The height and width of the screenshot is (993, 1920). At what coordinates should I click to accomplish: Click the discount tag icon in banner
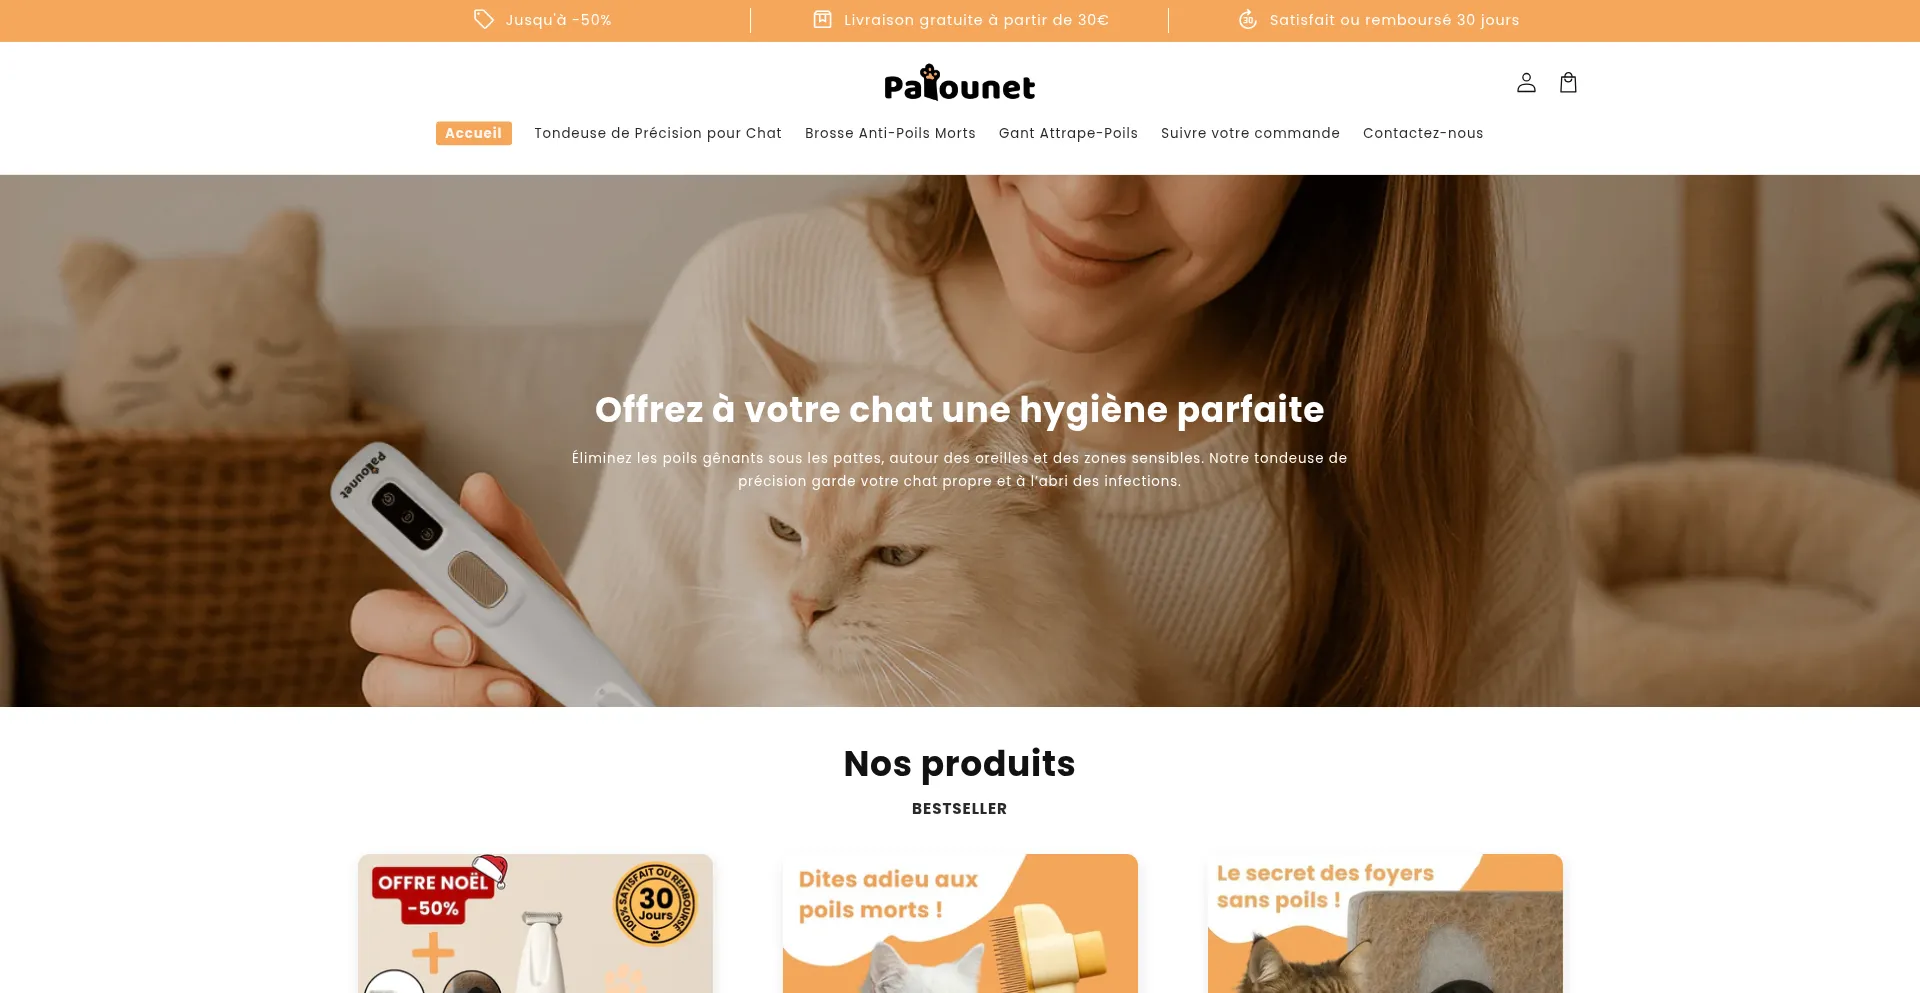484,20
